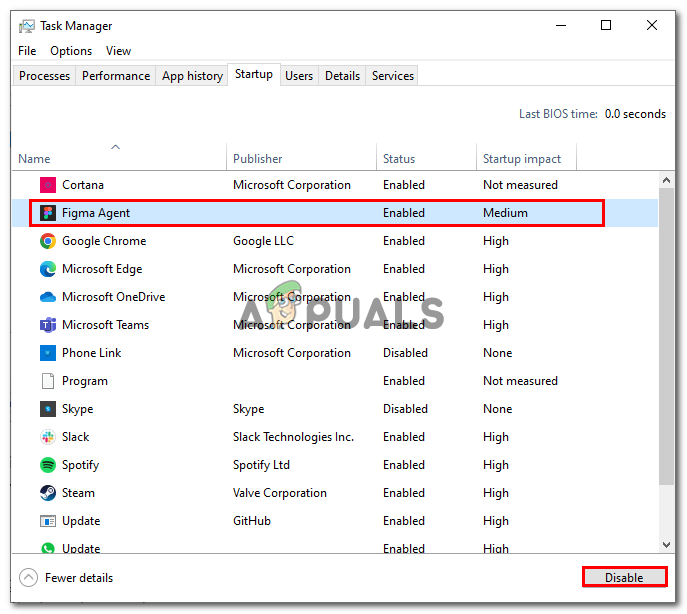Click the Google Chrome icon

click(48, 241)
